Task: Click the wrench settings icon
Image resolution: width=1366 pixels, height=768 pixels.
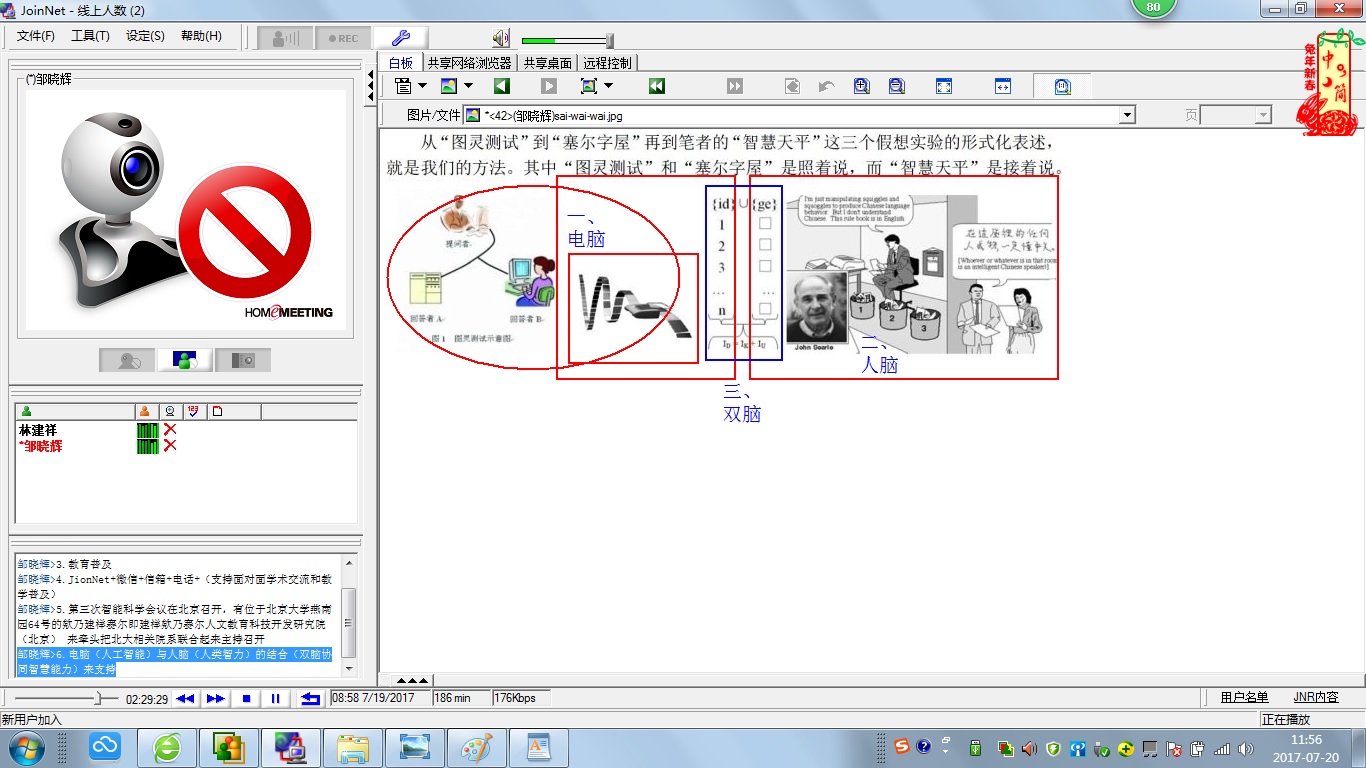Action: click(400, 38)
